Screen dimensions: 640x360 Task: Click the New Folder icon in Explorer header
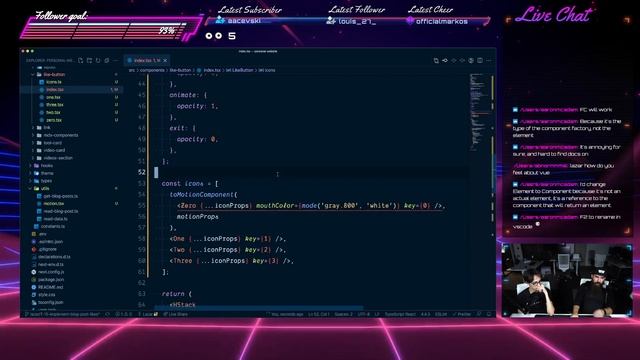point(89,60)
